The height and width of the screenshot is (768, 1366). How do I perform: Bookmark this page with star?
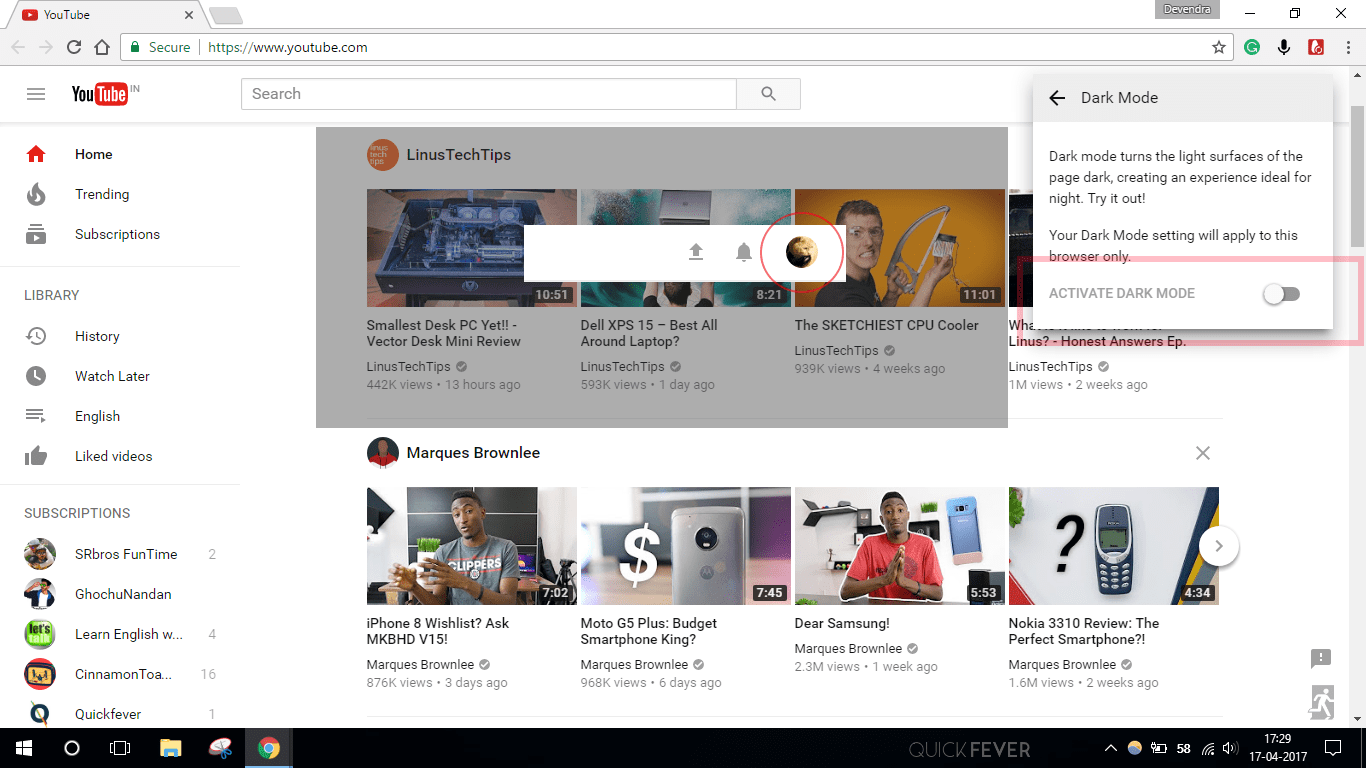(1219, 47)
